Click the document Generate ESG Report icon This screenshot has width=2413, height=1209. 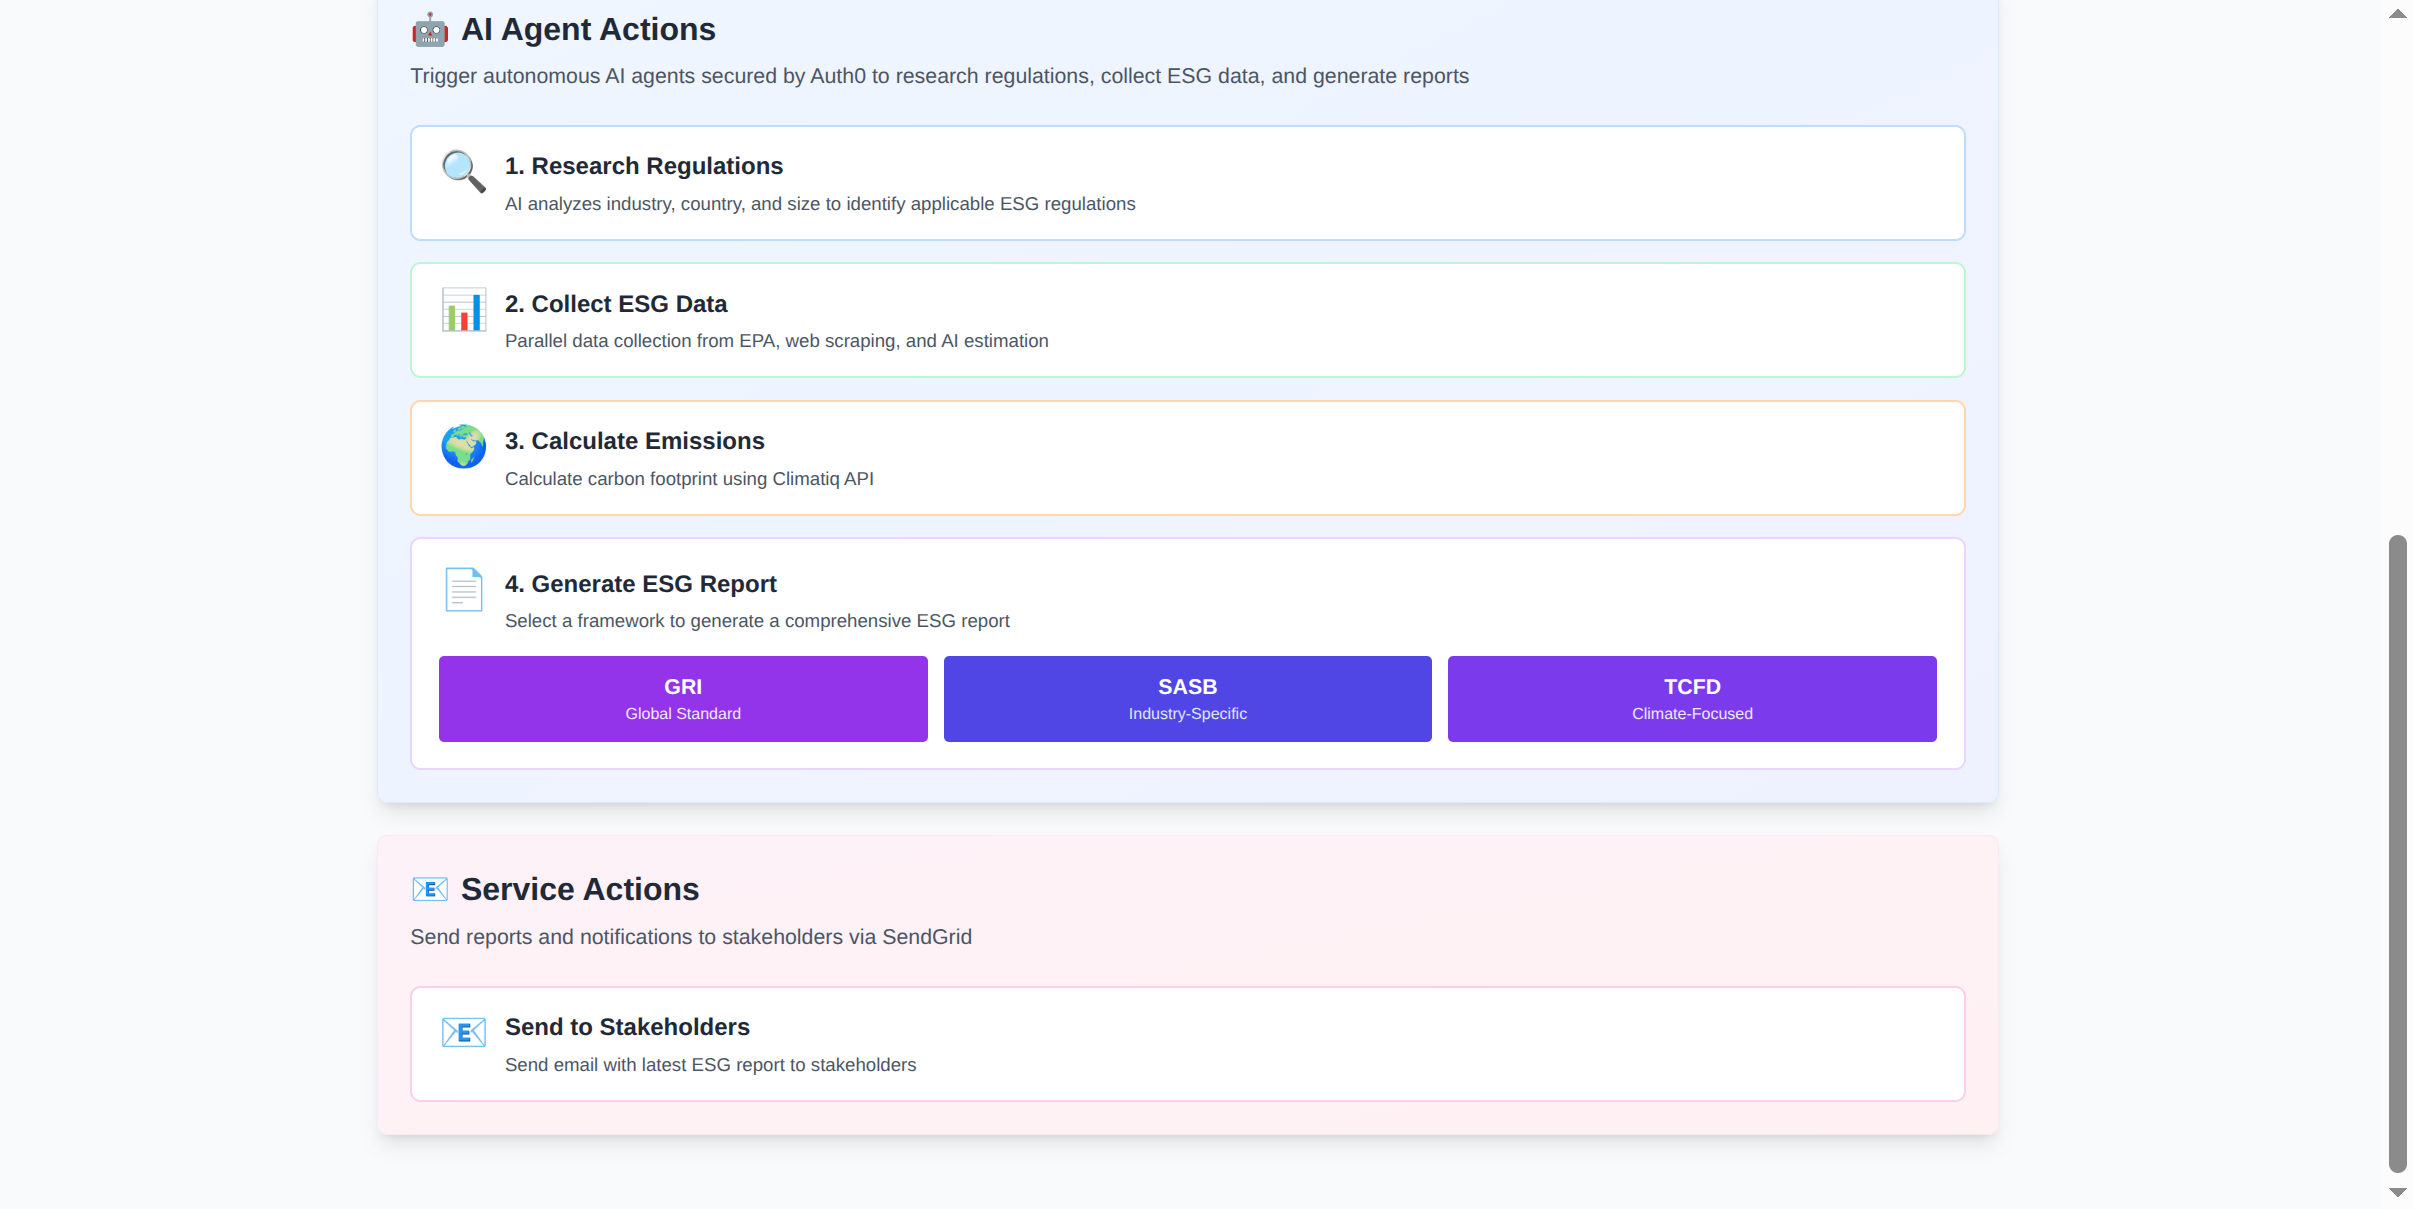463,590
